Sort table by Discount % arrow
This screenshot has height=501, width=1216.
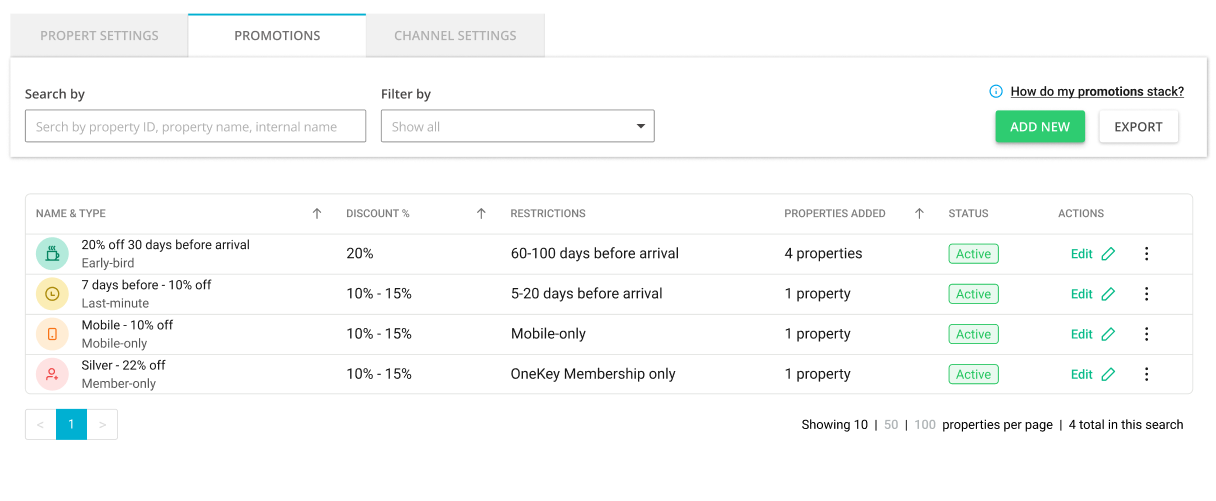481,214
